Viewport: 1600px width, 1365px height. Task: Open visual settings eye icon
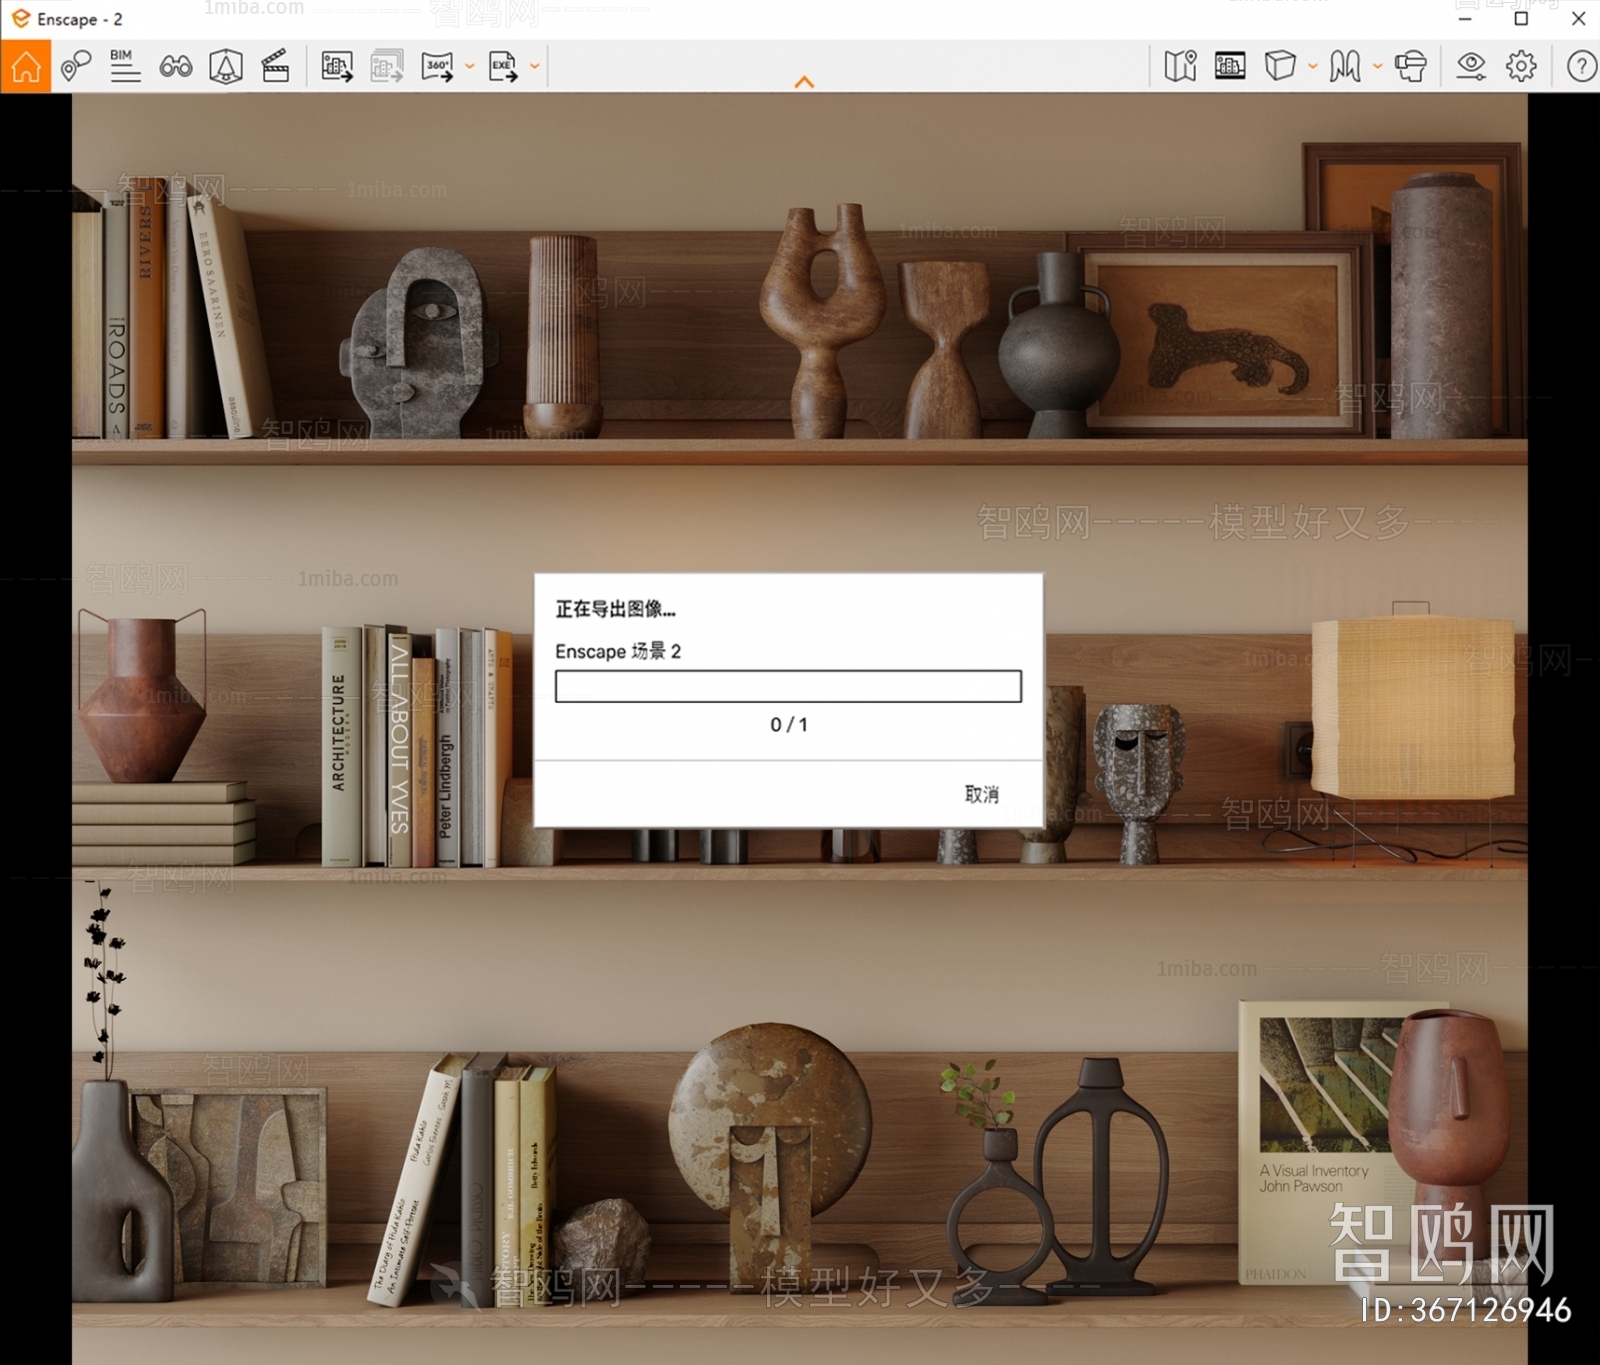1471,67
